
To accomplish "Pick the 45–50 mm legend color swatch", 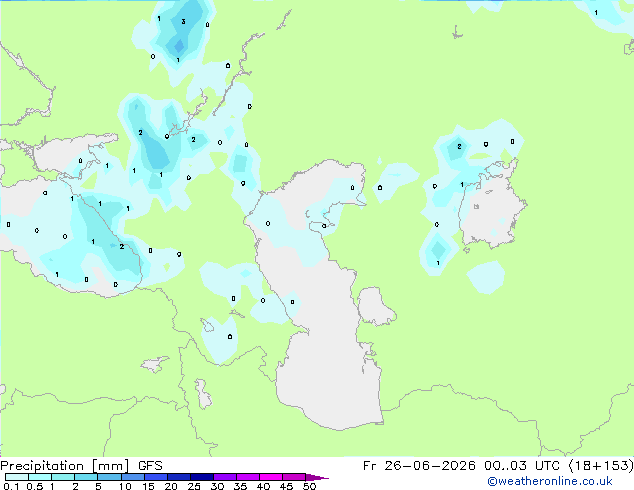I will 294,477.
